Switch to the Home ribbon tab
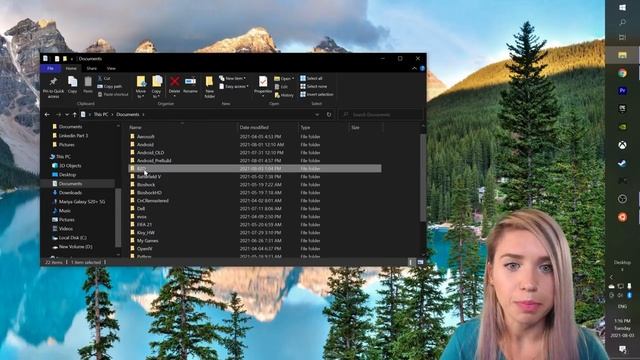This screenshot has width=640, height=360. pos(71,69)
